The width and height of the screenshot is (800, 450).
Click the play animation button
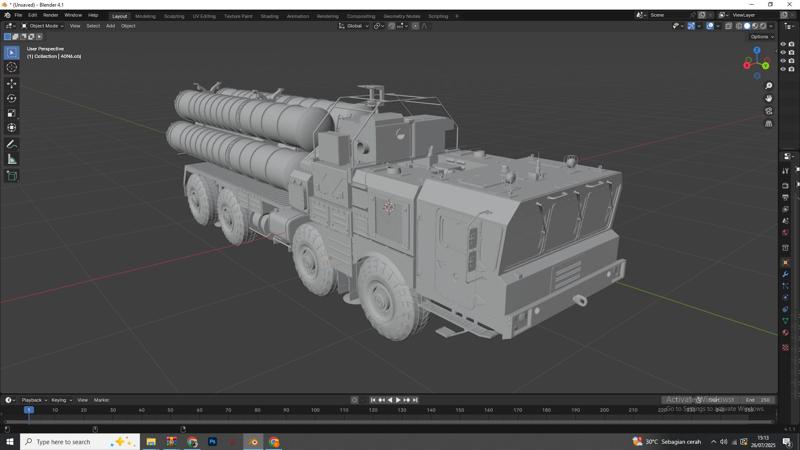coord(398,400)
